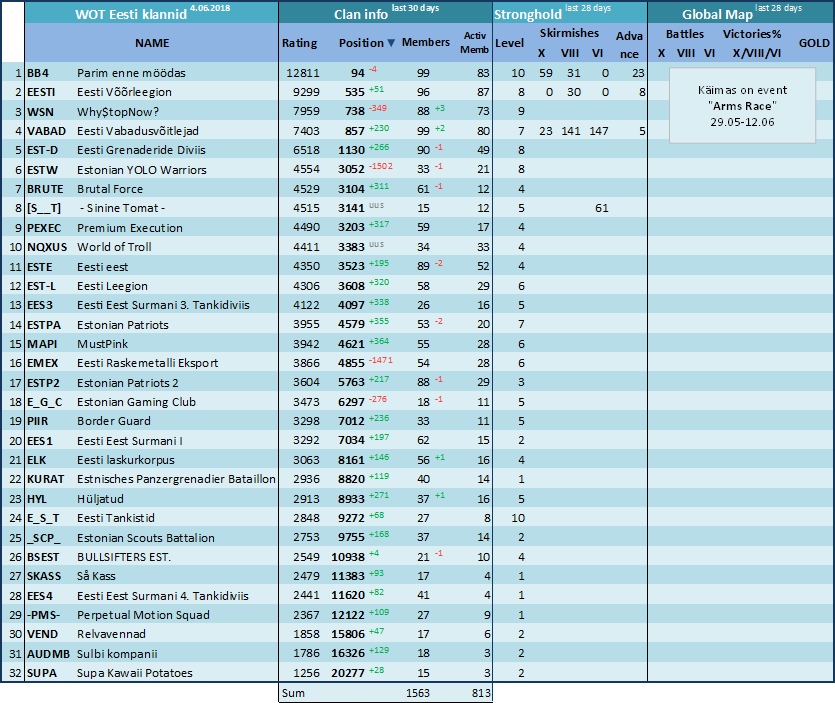Click clan name BULLSIFTERS EST.

(x=124, y=557)
